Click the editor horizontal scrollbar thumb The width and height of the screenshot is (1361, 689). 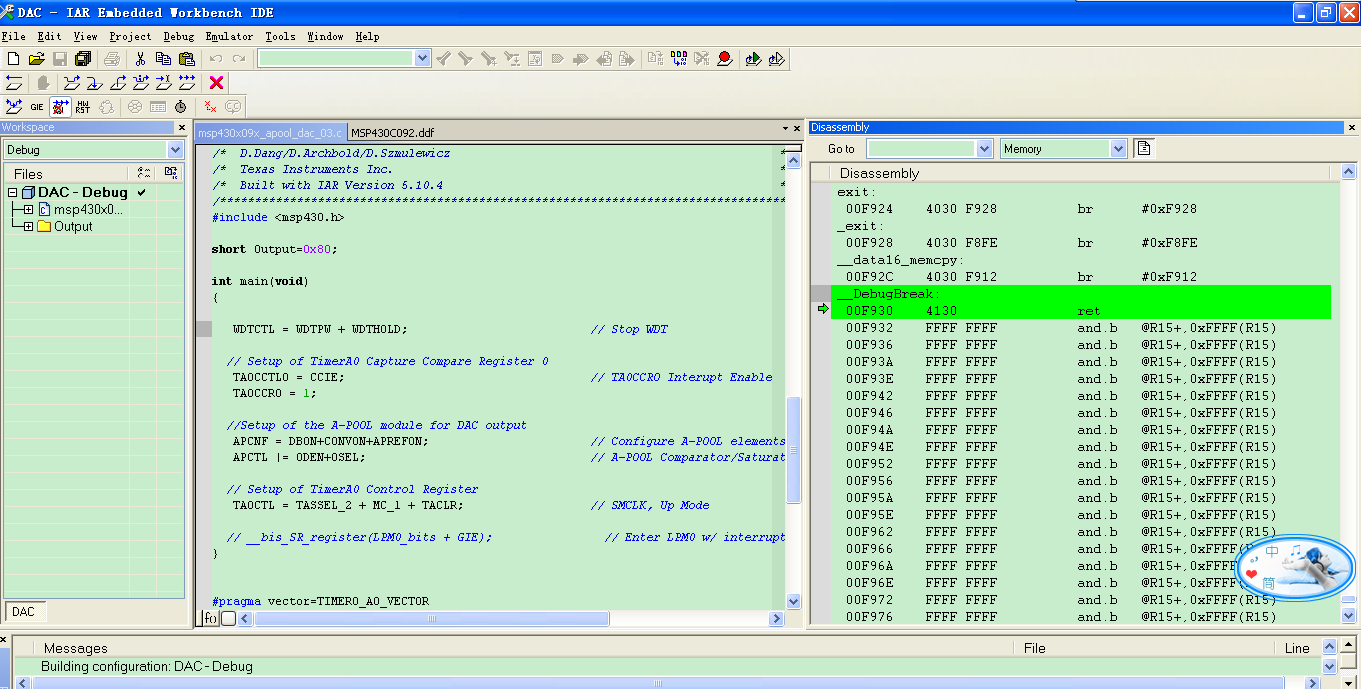[x=432, y=619]
